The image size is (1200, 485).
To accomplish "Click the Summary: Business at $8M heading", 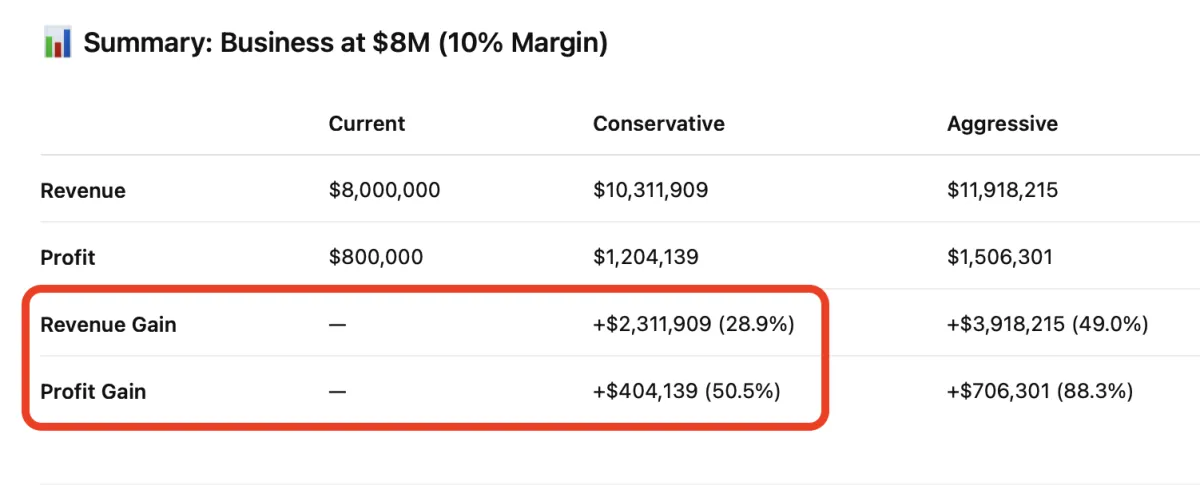I will (x=345, y=44).
